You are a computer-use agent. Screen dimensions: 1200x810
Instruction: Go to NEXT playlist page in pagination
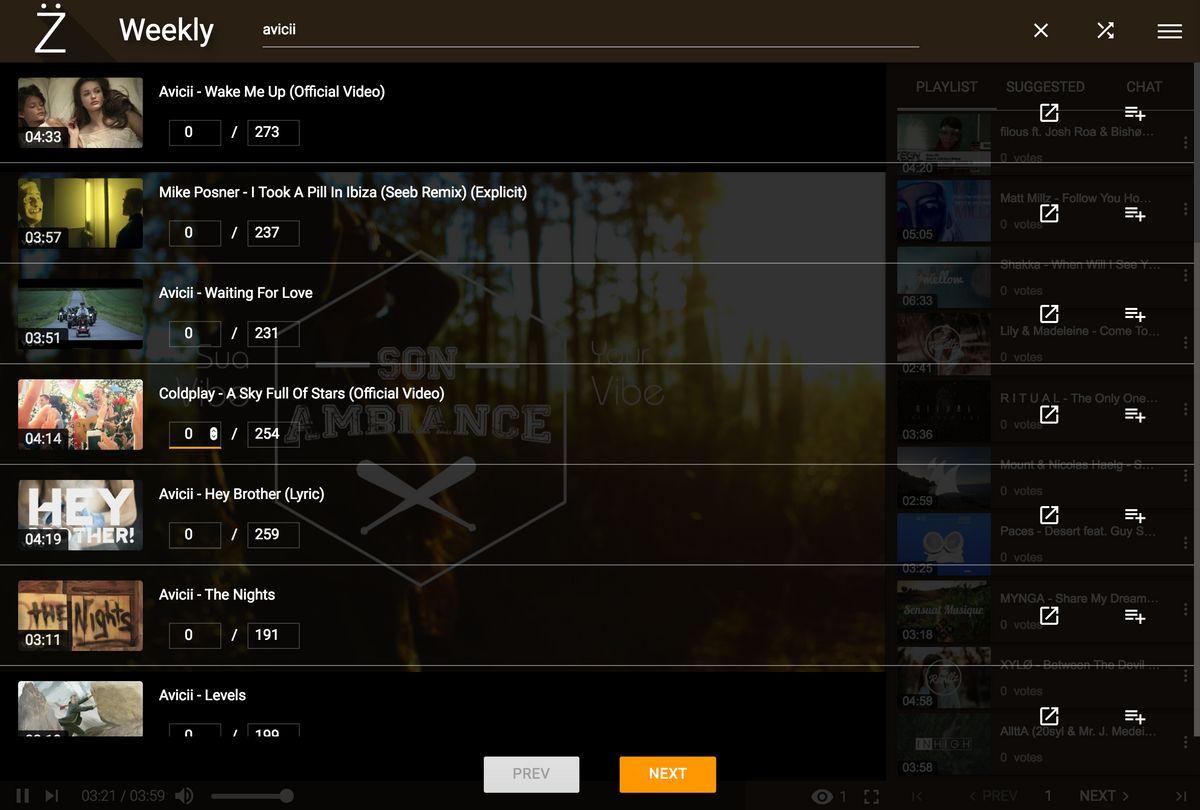coord(1104,796)
